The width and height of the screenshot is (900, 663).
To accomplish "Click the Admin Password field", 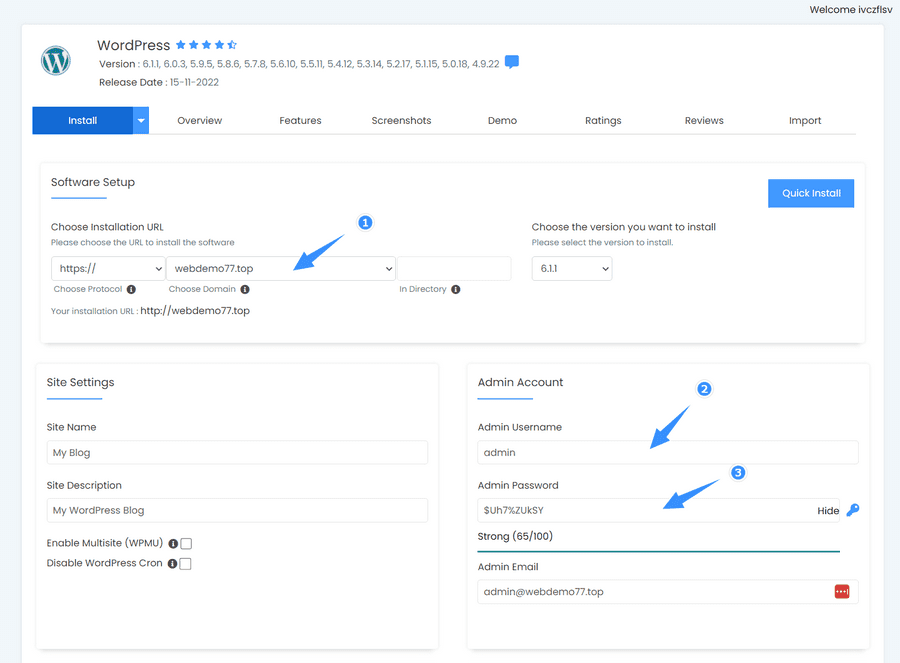I will [659, 510].
